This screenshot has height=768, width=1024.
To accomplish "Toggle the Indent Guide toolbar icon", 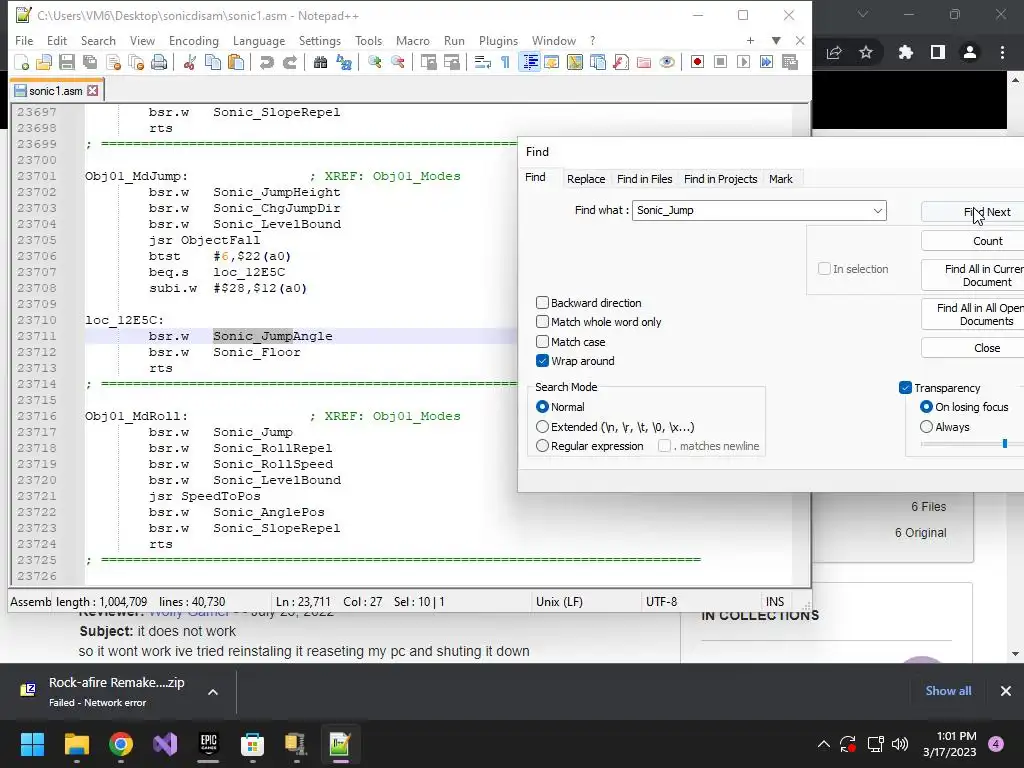I will click(x=530, y=63).
